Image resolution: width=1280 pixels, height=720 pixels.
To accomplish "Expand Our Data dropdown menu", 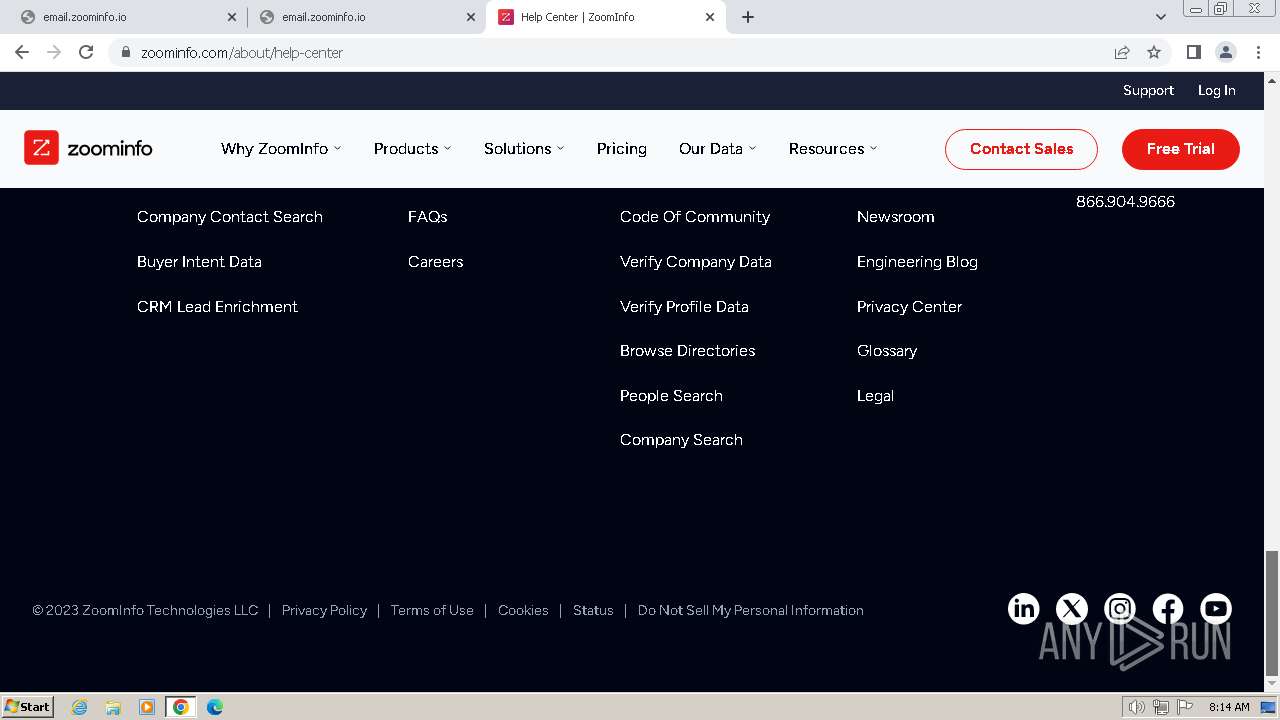I will [717, 148].
